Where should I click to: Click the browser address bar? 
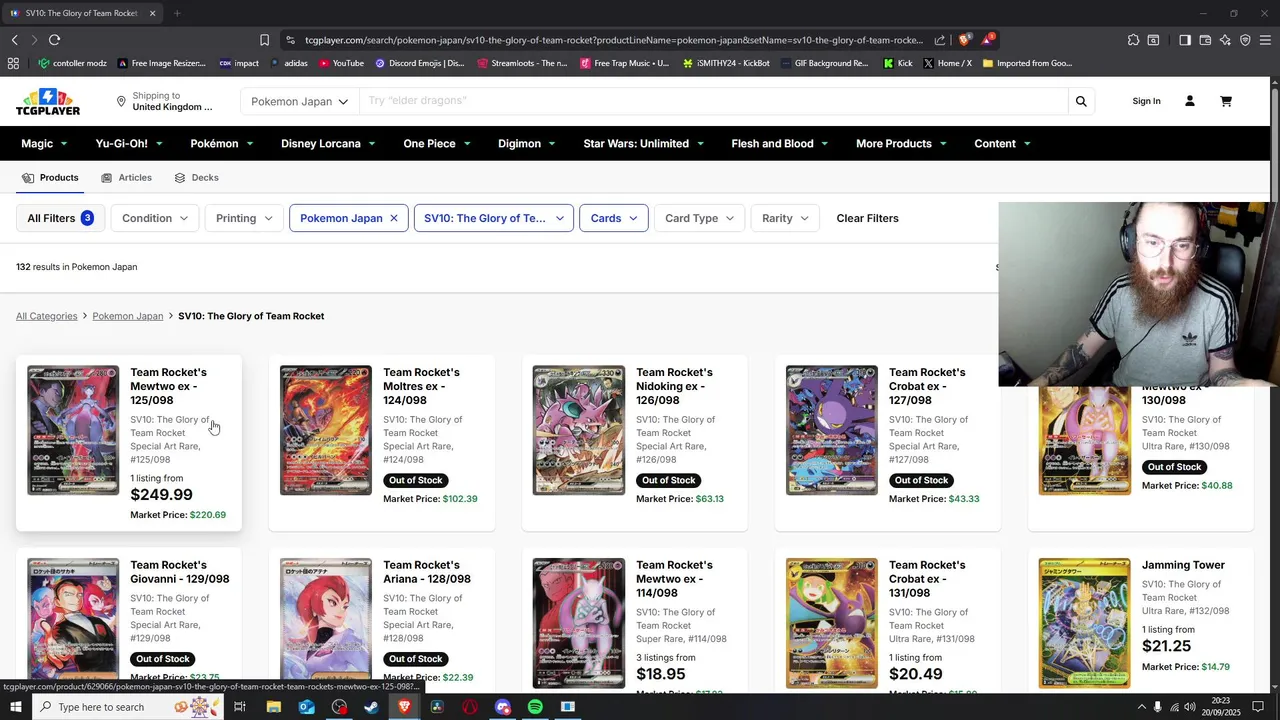(613, 40)
